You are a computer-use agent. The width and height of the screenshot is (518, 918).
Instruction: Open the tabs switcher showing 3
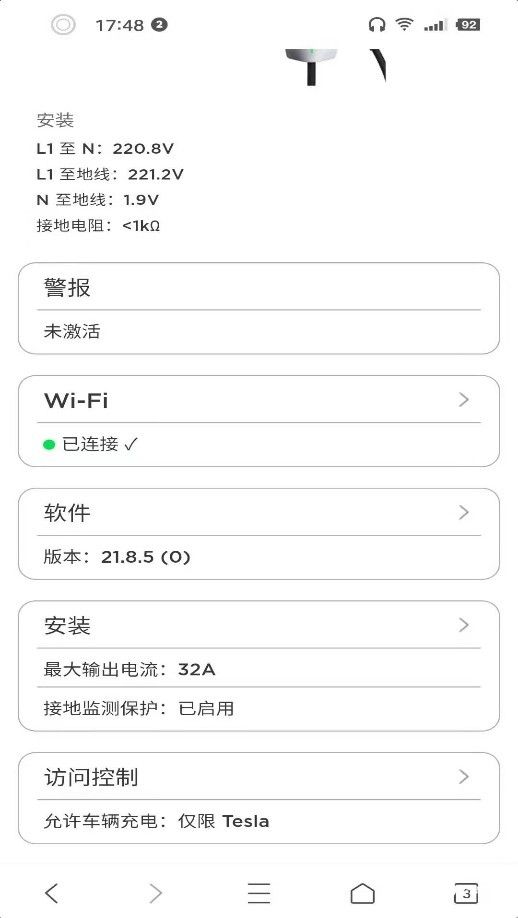pyautogui.click(x=466, y=893)
